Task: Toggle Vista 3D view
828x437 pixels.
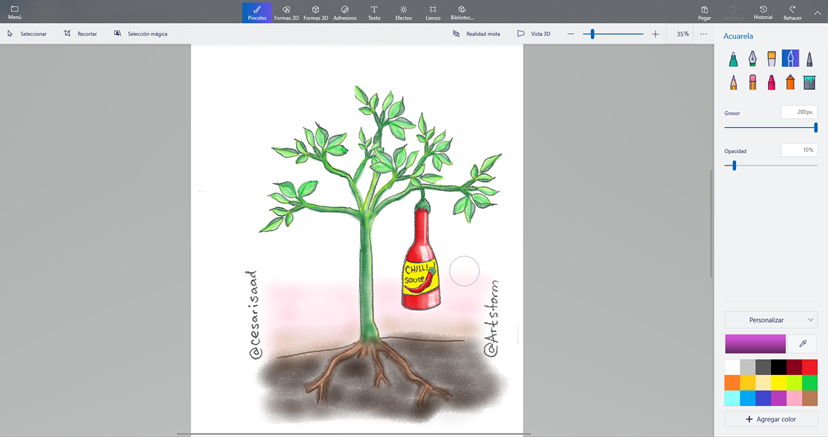Action: point(534,34)
